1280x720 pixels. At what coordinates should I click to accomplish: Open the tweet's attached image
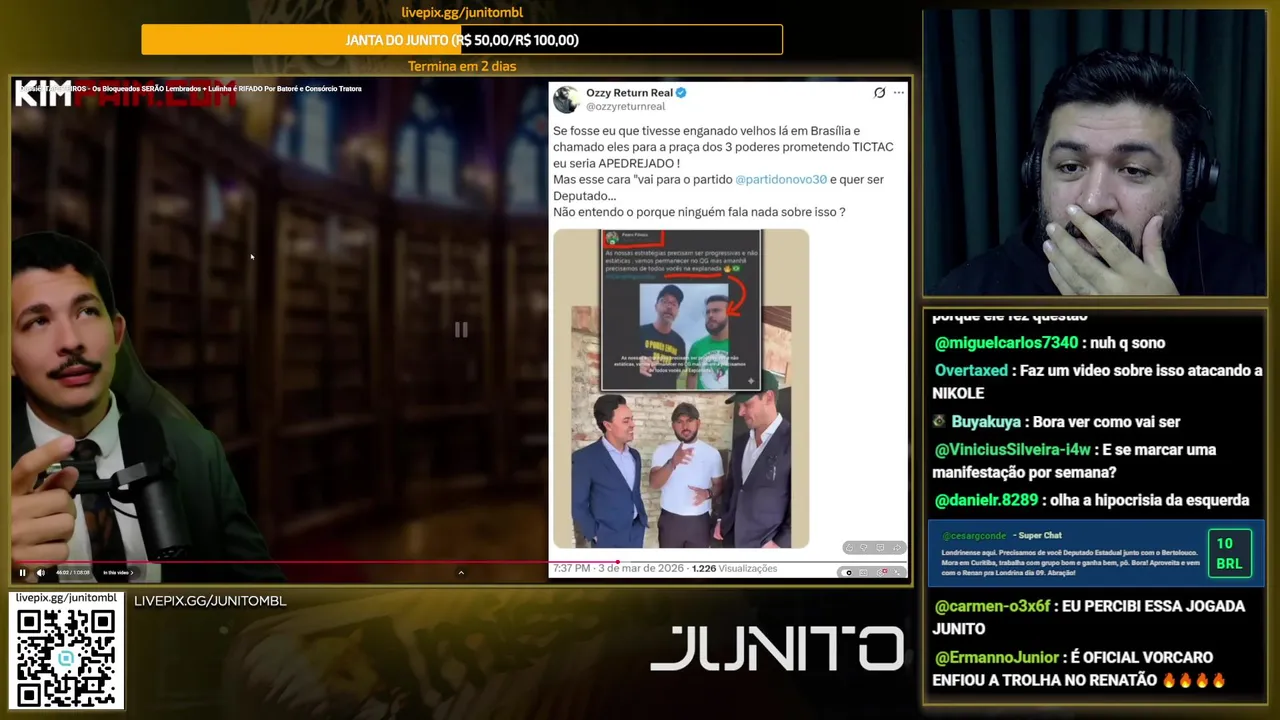tap(681, 388)
